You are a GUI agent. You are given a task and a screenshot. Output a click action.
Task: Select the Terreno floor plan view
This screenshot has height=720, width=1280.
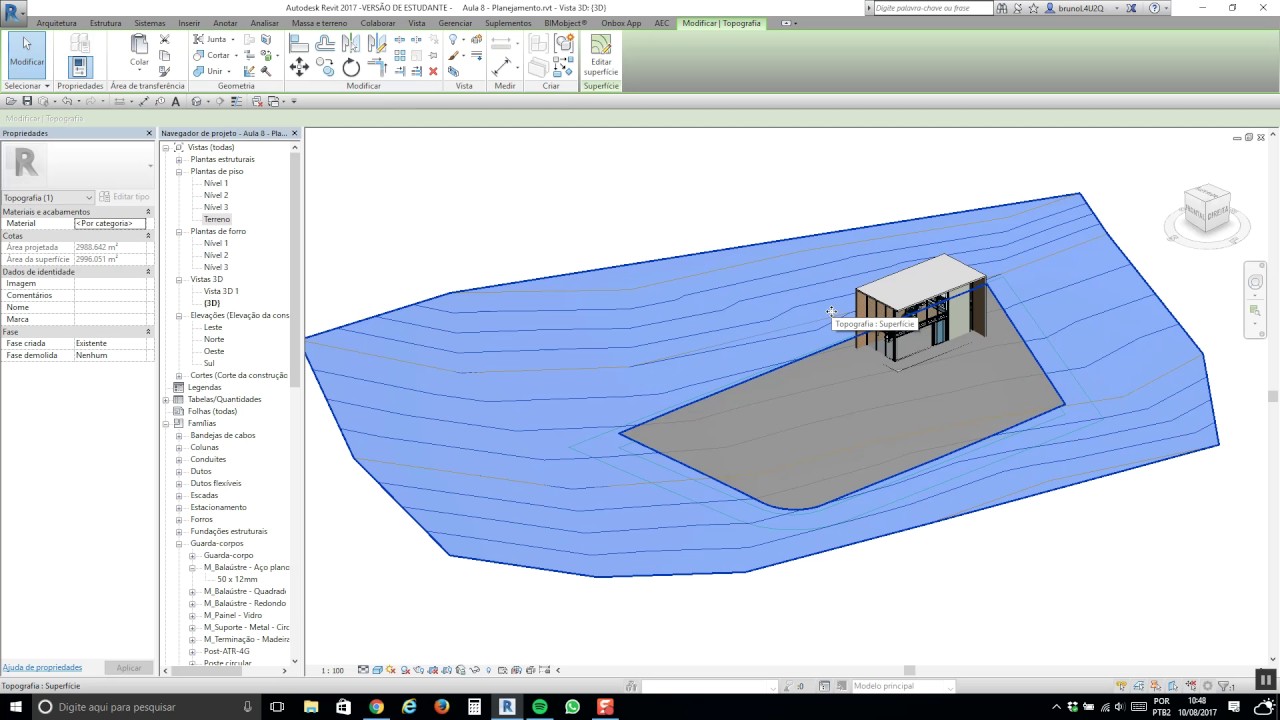point(217,219)
